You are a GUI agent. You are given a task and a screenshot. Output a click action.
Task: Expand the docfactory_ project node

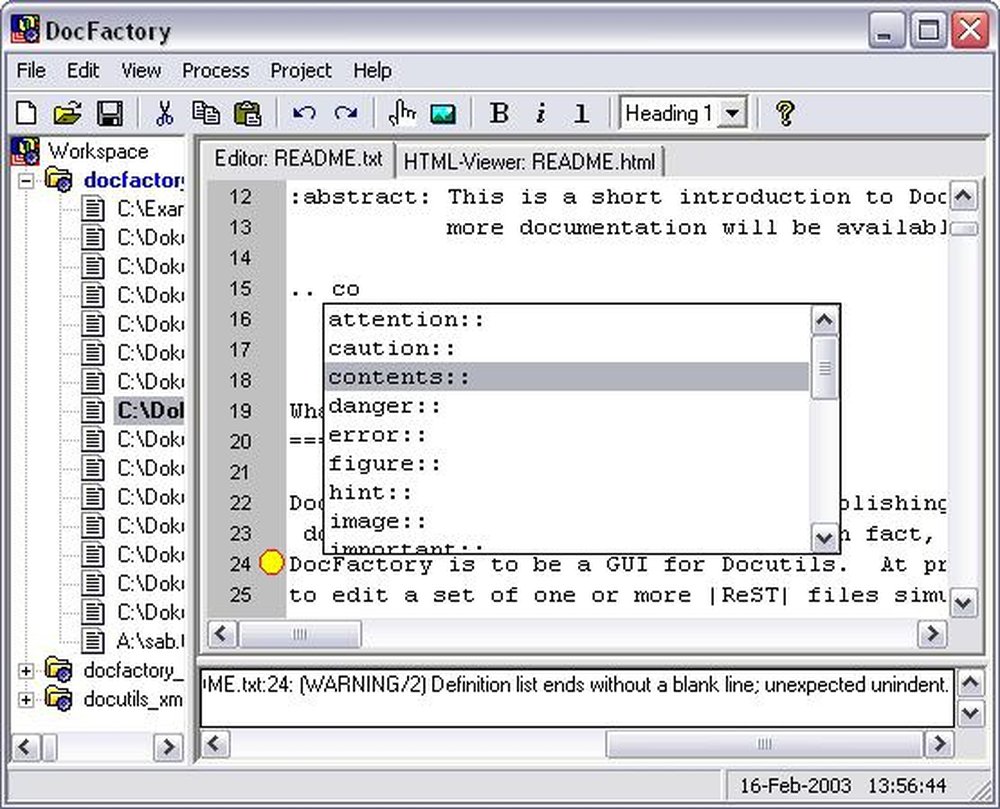(x=26, y=671)
